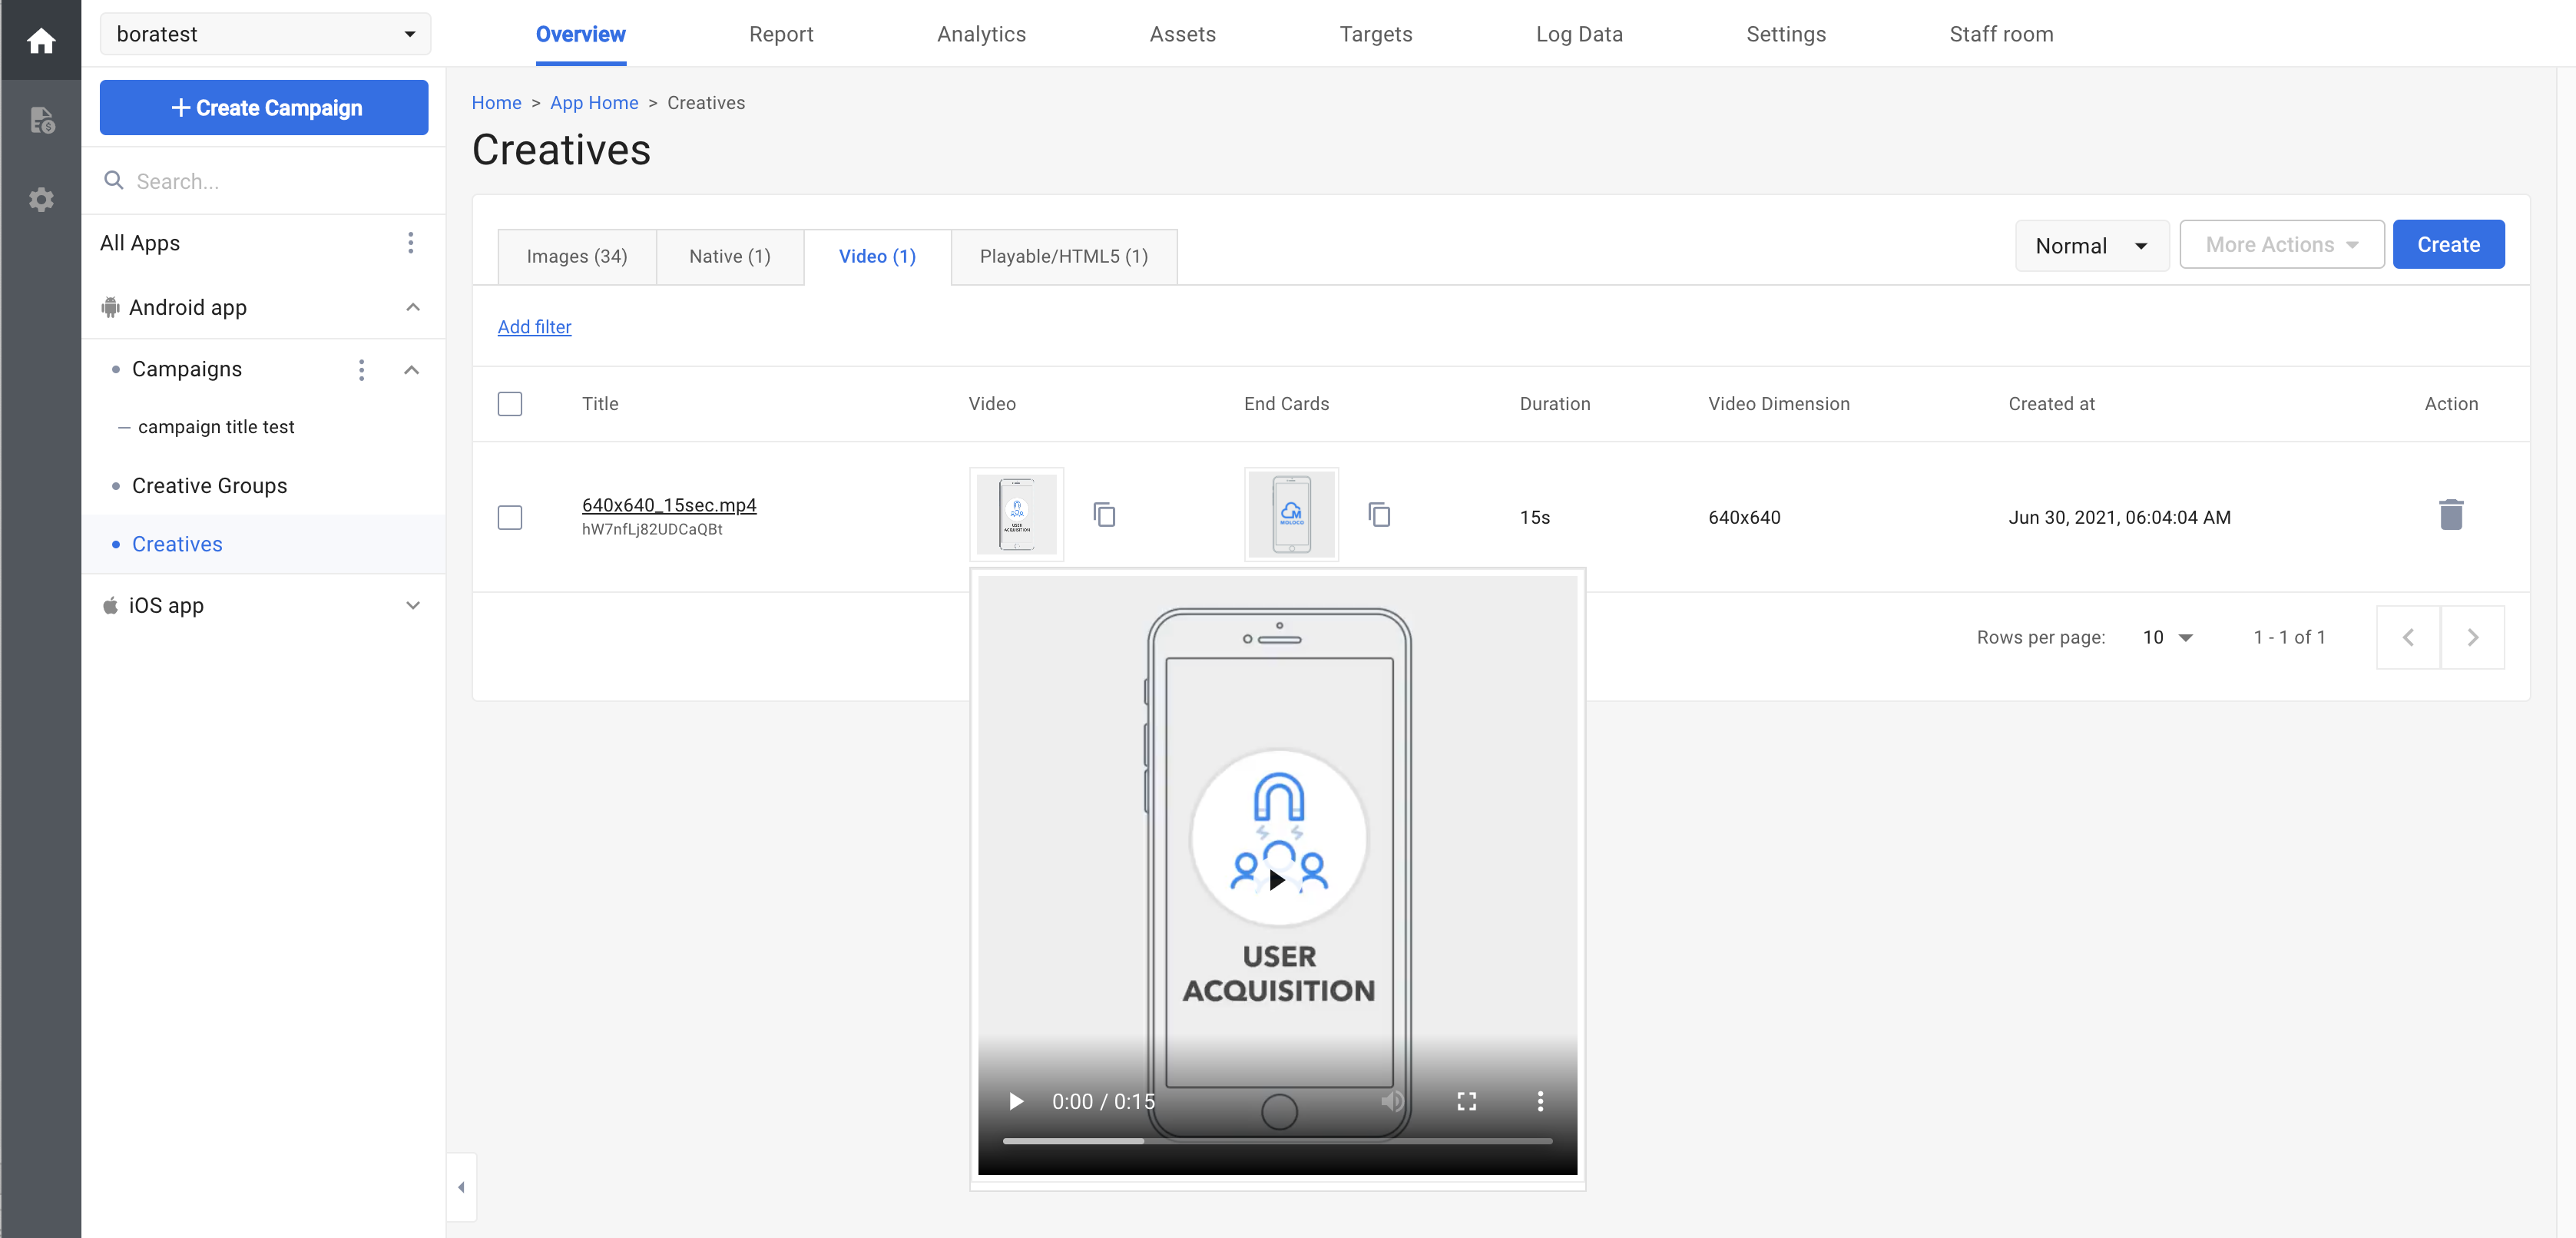Check the select-all checkbox in the table header
Viewport: 2576px width, 1238px height.
pyautogui.click(x=510, y=404)
